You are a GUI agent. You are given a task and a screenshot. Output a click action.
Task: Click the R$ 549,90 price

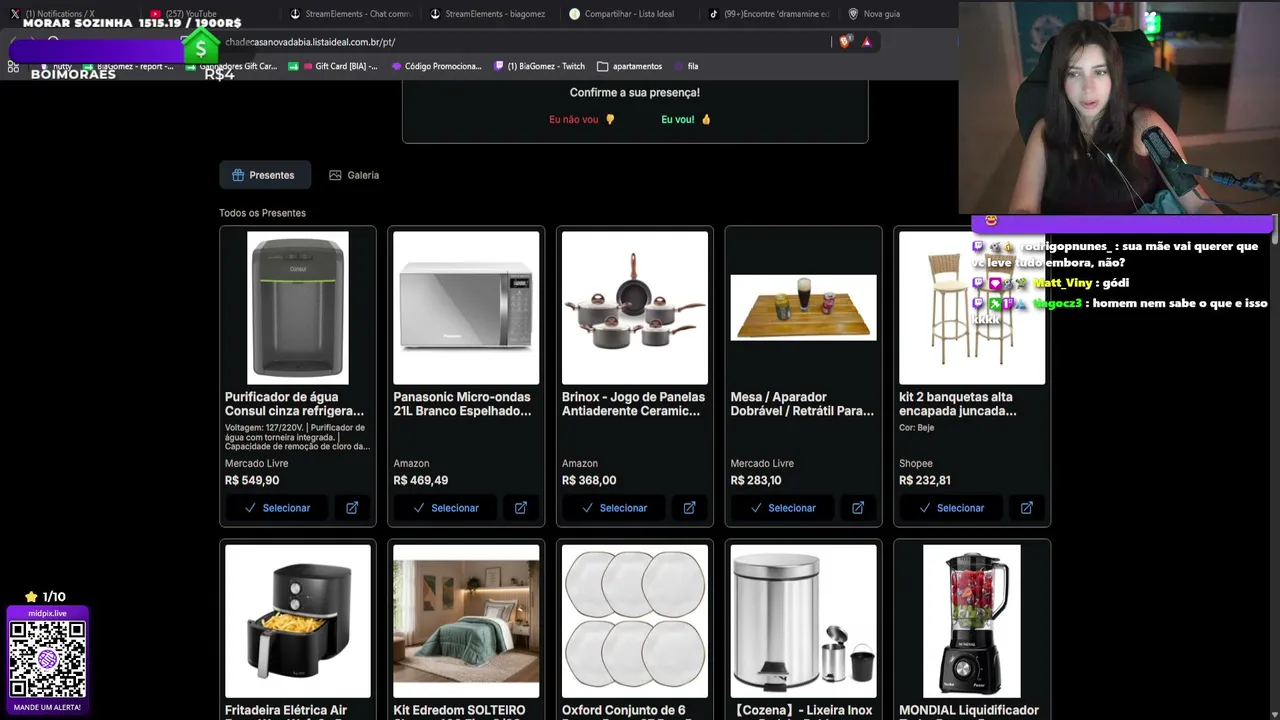252,481
